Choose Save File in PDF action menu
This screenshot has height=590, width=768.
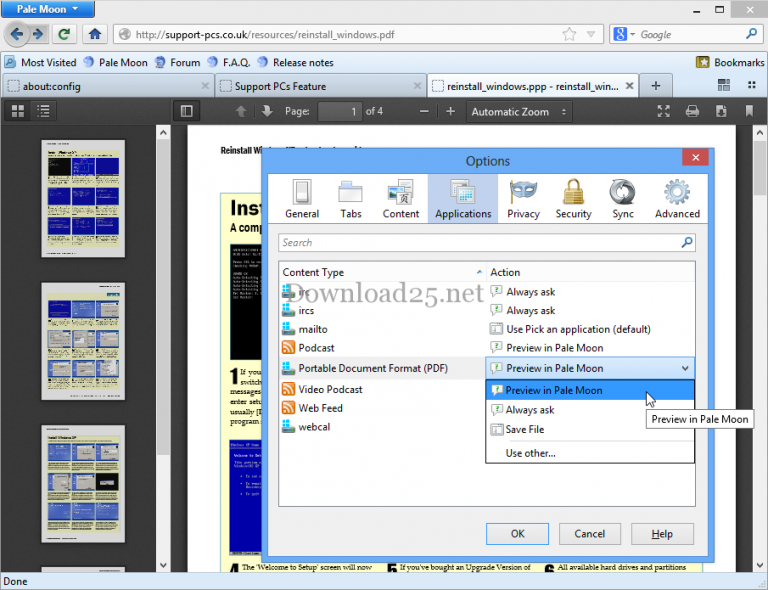[x=590, y=429]
